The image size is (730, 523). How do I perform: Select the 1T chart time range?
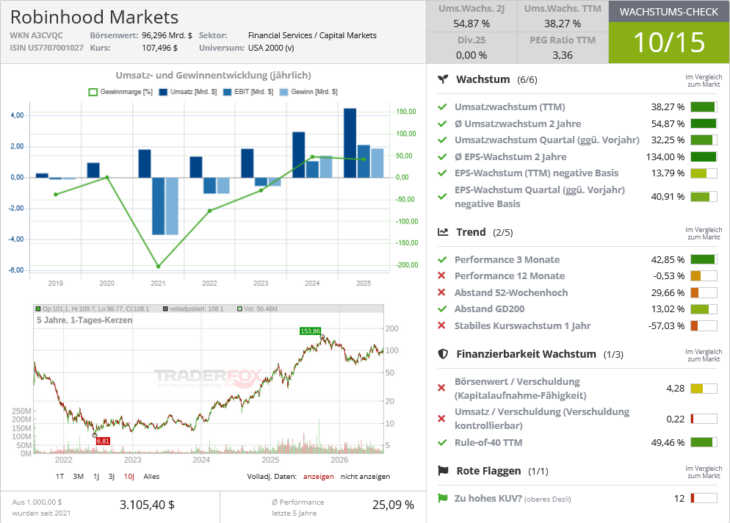click(x=60, y=476)
